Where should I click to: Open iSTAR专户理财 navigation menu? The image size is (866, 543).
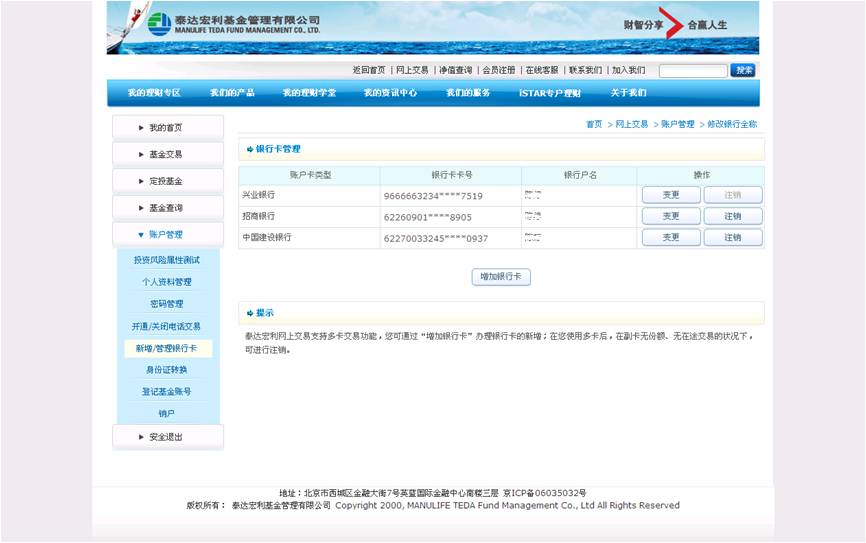tap(550, 93)
